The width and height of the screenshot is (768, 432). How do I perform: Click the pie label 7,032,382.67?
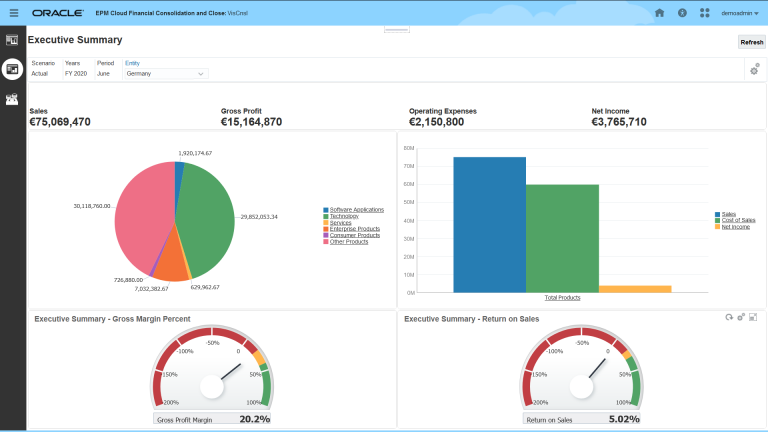click(x=151, y=289)
